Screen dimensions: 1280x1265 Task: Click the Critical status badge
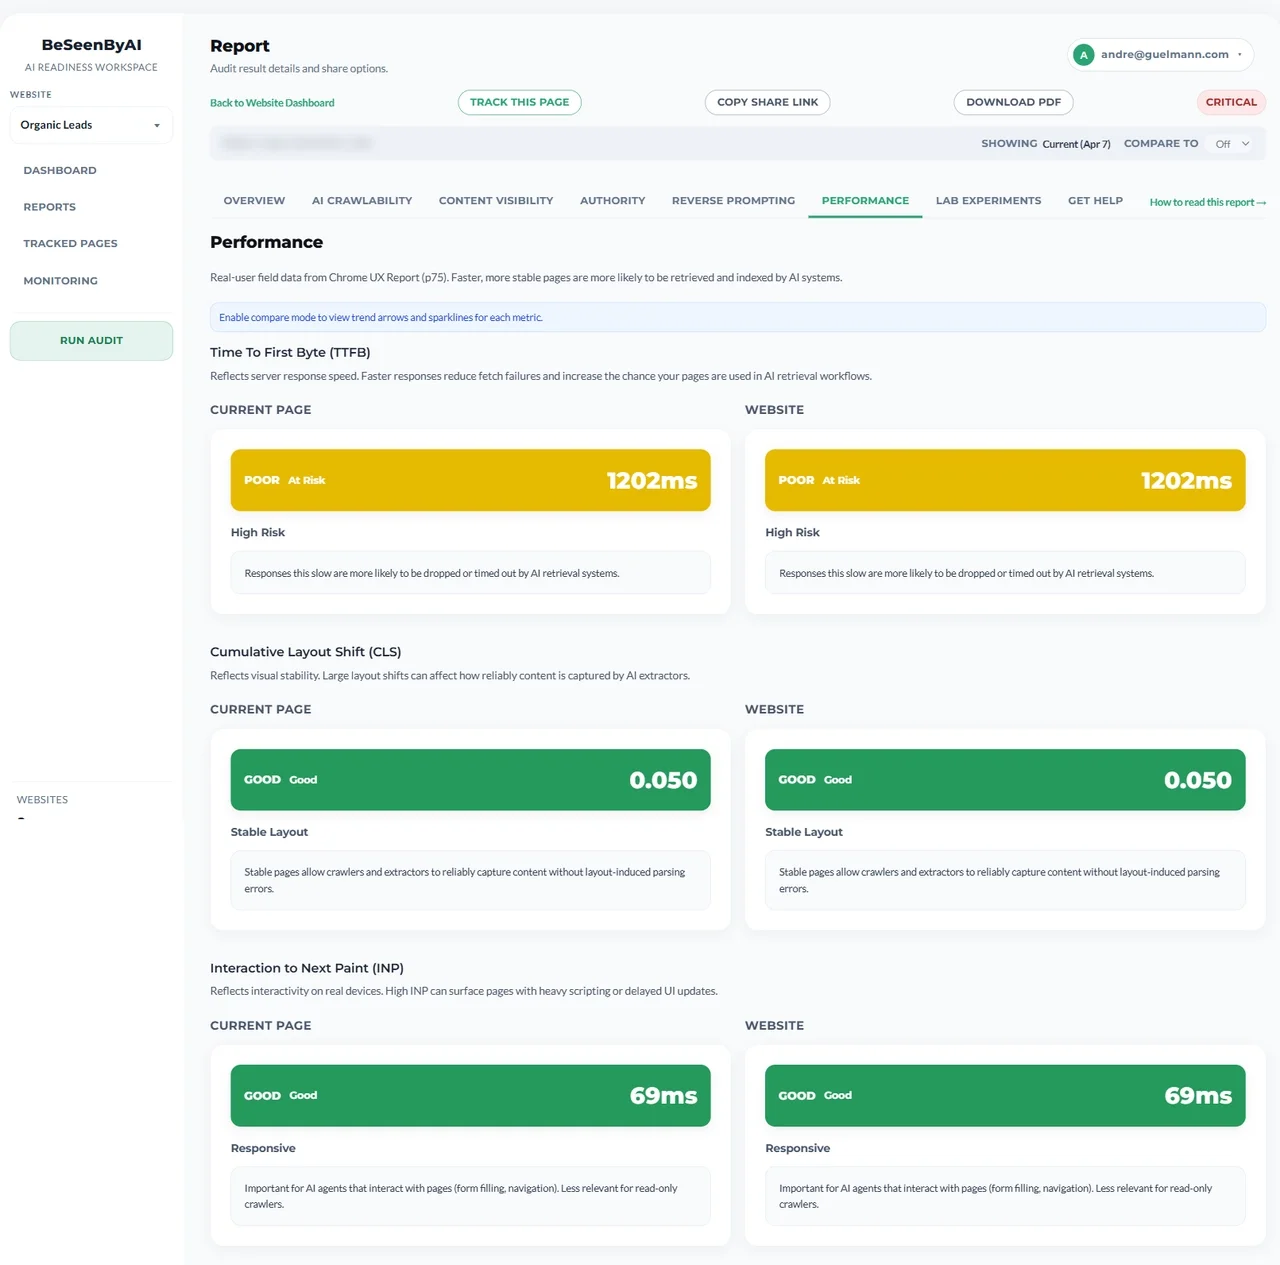click(x=1231, y=102)
